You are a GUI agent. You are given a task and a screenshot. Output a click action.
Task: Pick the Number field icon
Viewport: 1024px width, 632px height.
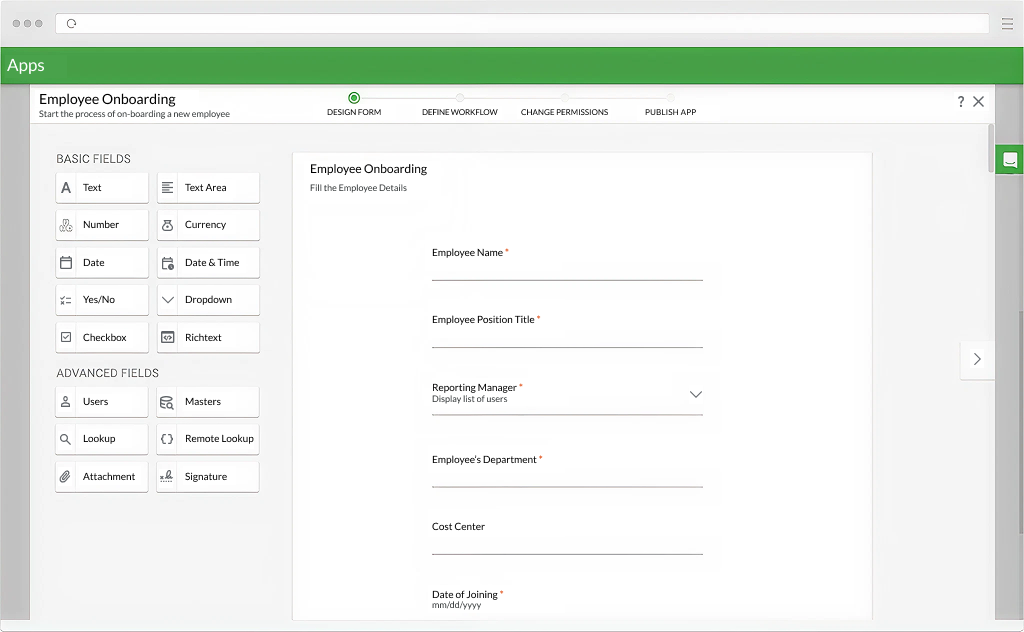[66, 225]
